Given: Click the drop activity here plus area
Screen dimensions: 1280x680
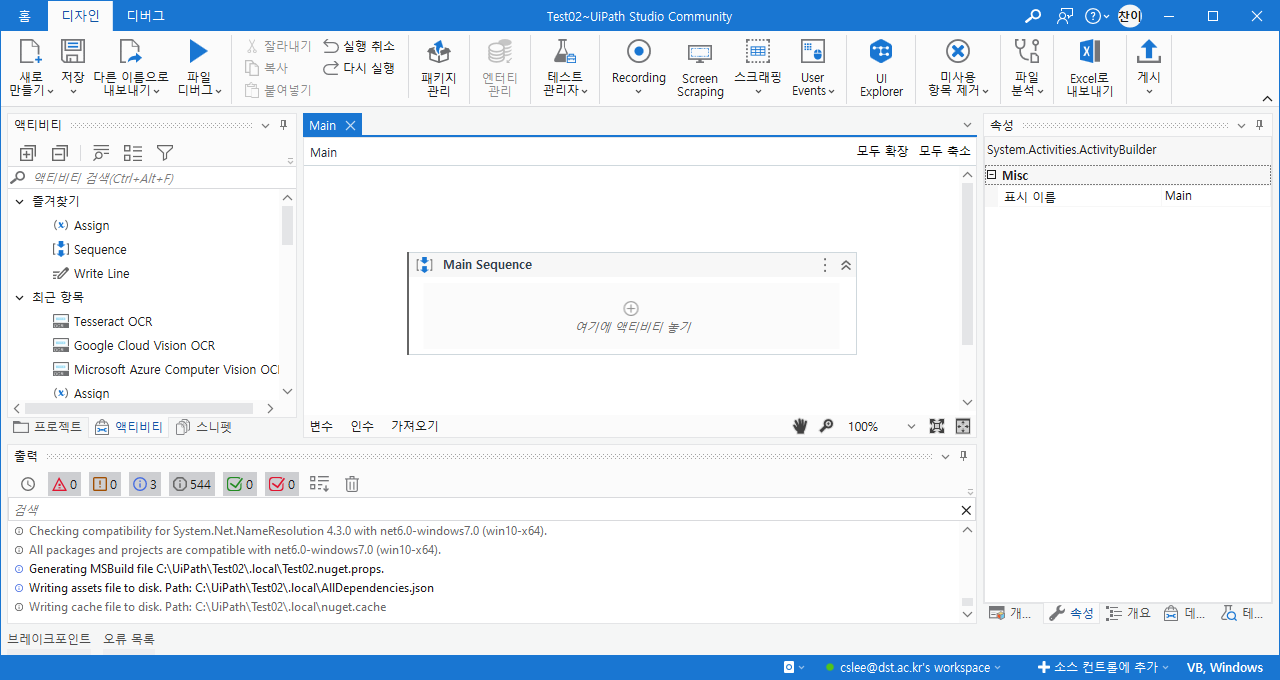Looking at the screenshot, I should pos(631,316).
